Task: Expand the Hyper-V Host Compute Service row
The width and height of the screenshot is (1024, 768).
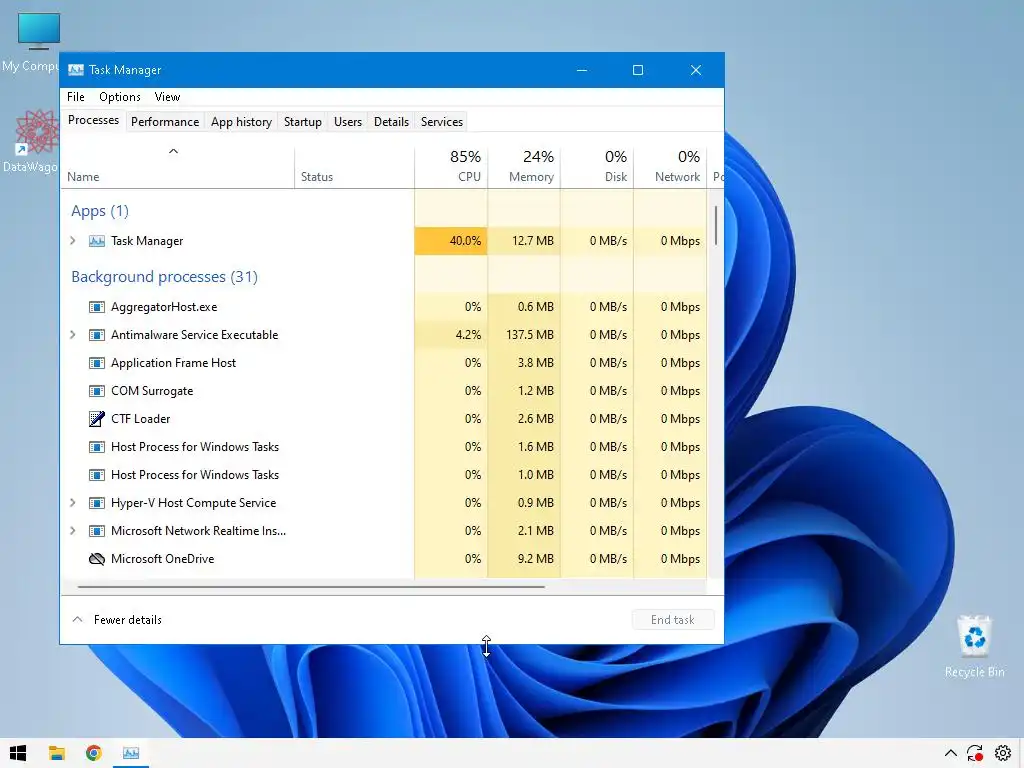Action: (72, 504)
